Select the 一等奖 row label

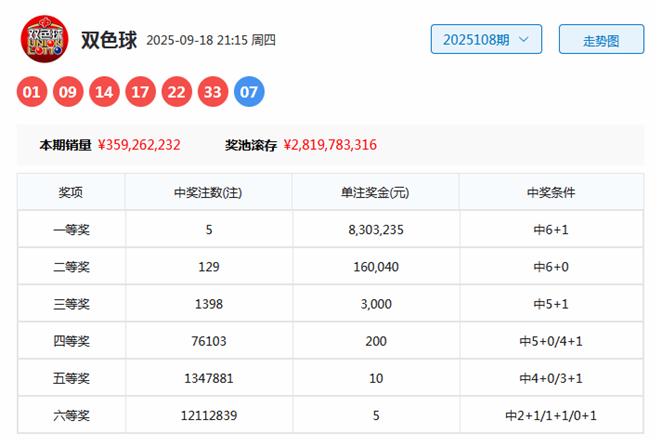point(71,230)
